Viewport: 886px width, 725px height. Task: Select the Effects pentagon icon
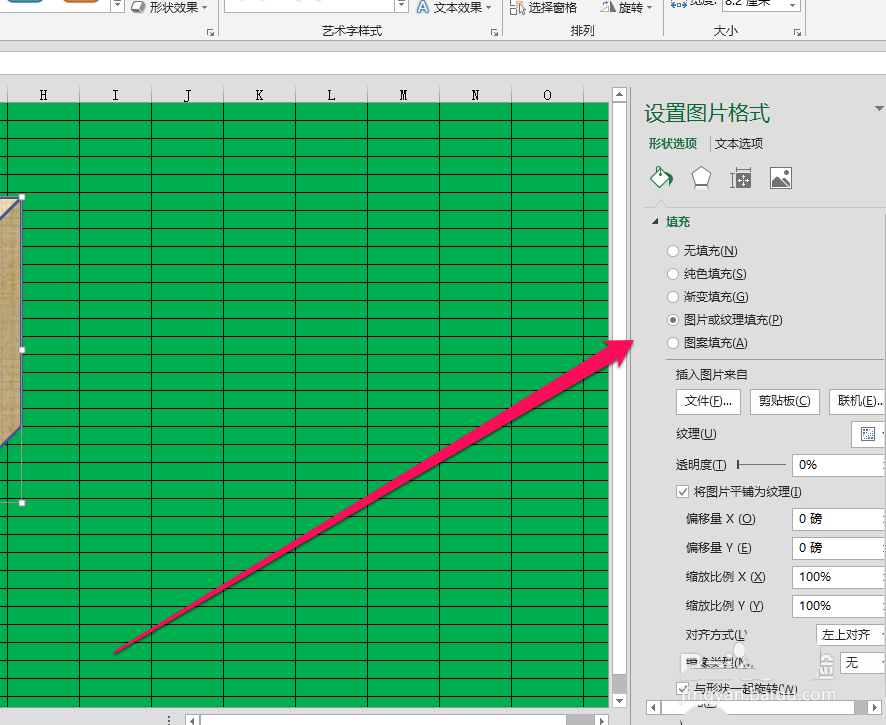coord(701,177)
